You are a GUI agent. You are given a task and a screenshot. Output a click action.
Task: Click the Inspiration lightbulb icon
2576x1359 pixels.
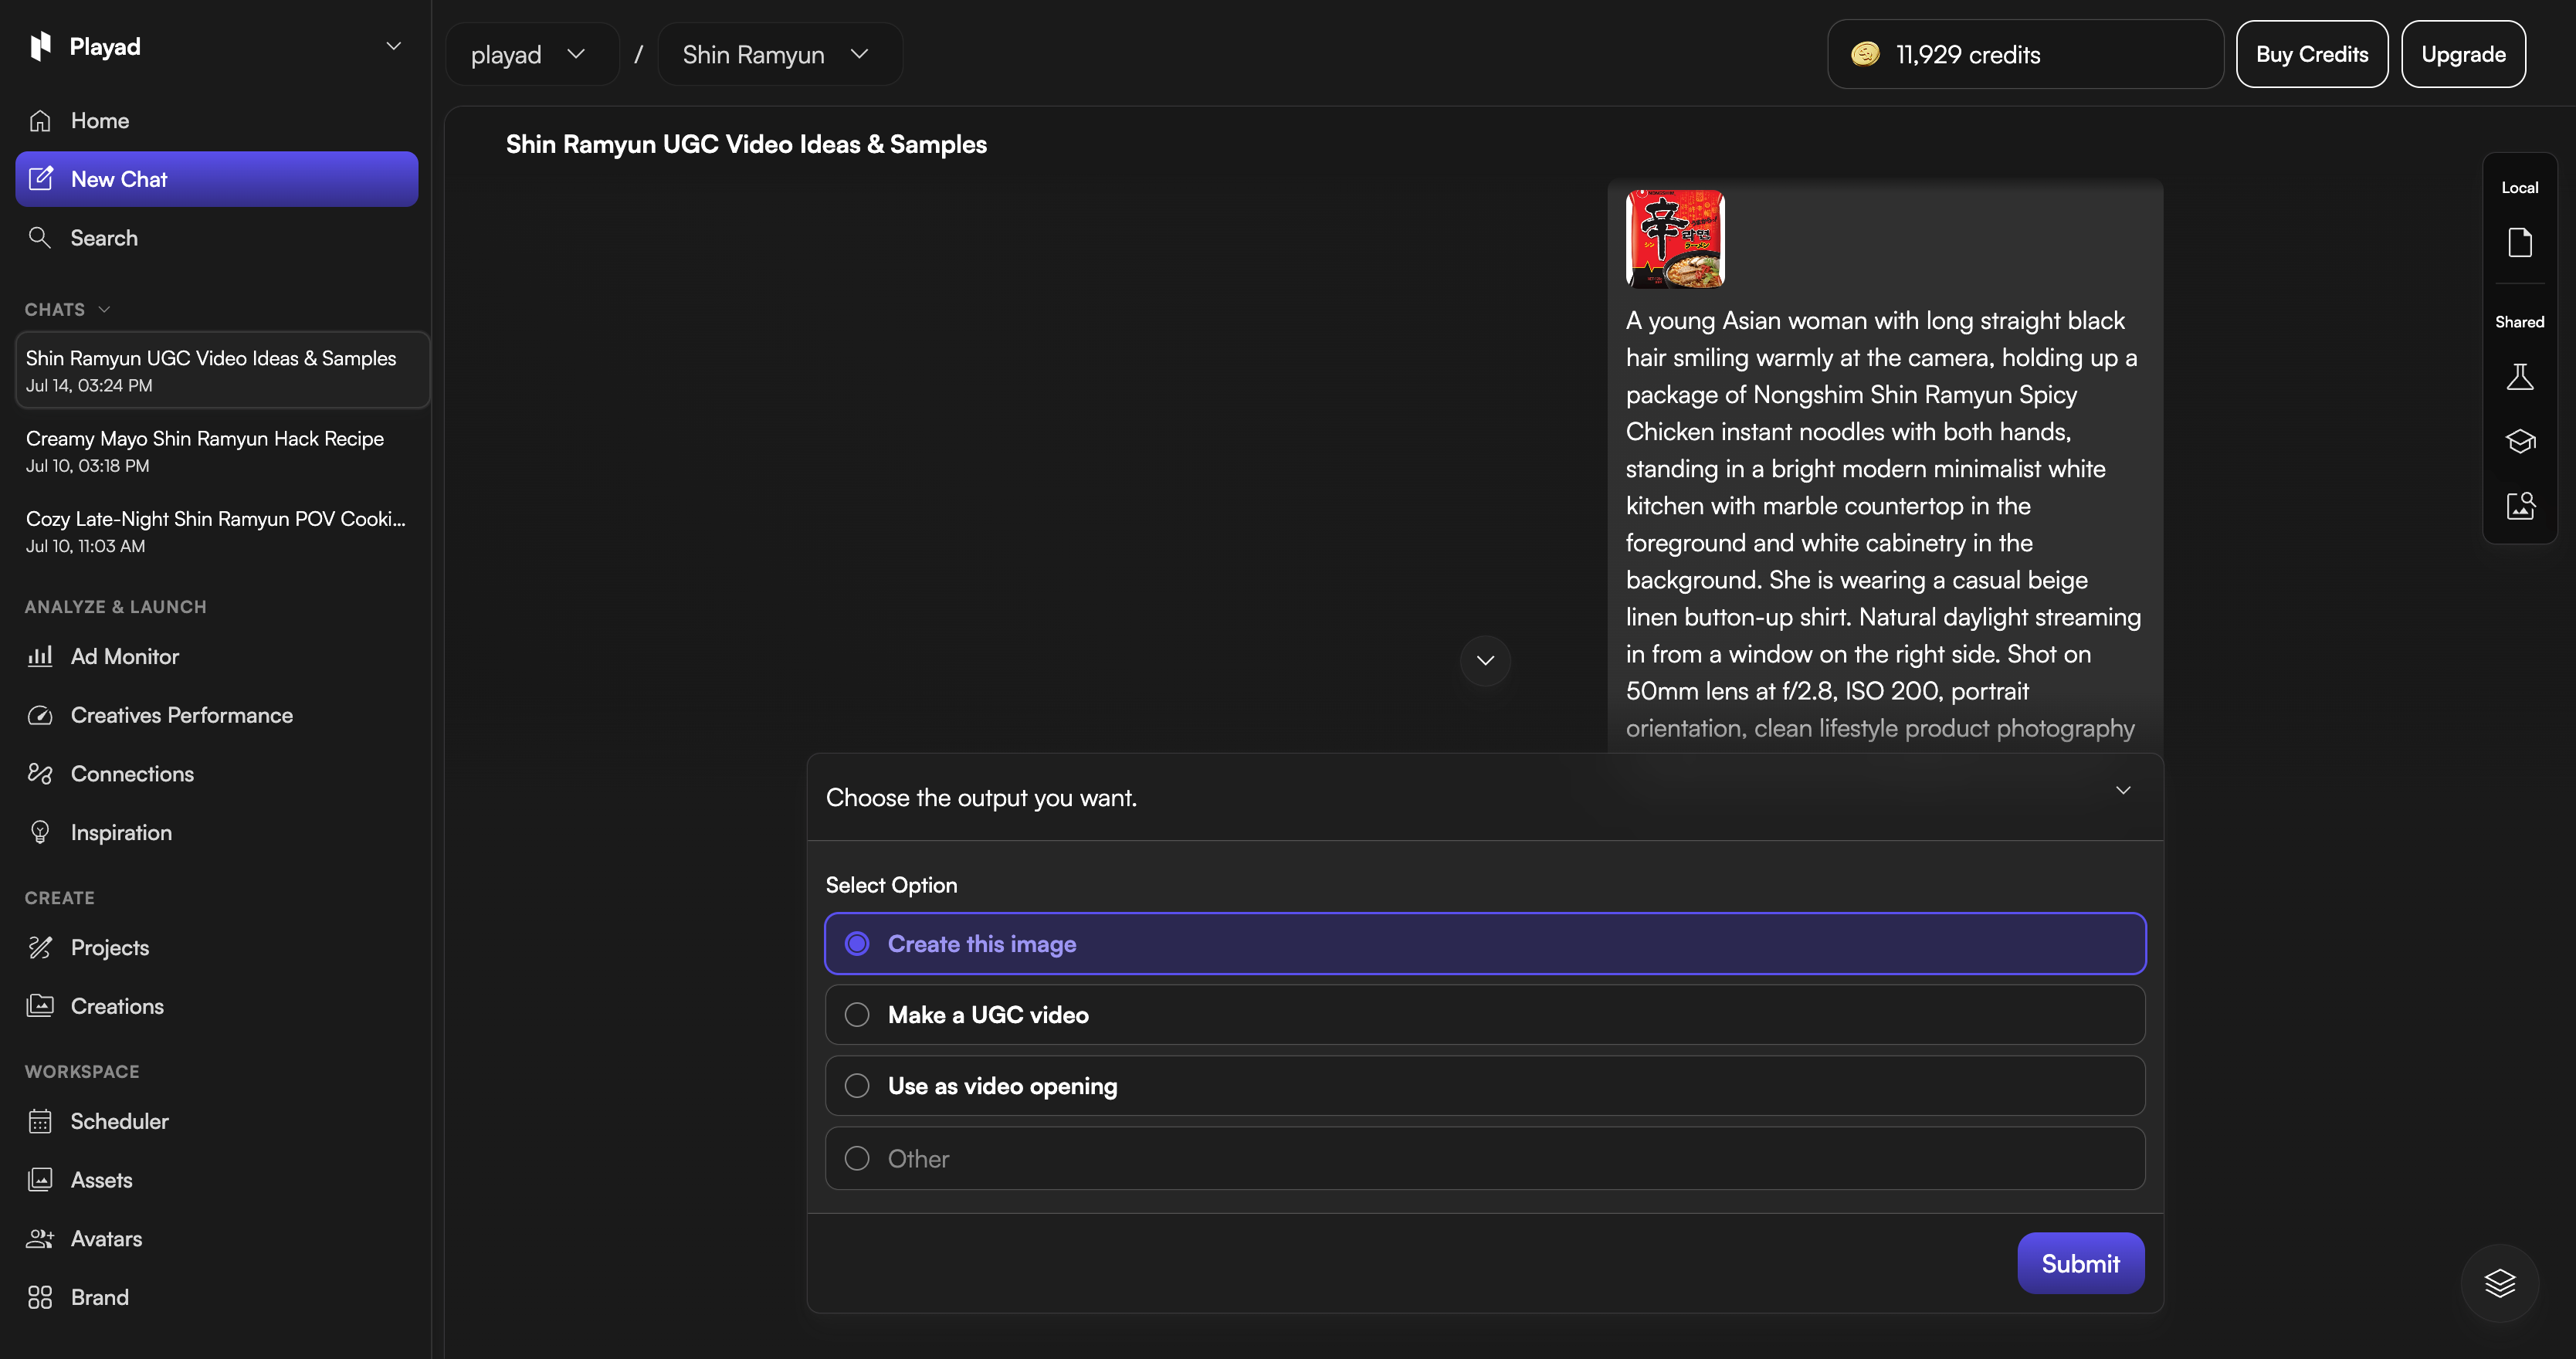(x=40, y=833)
